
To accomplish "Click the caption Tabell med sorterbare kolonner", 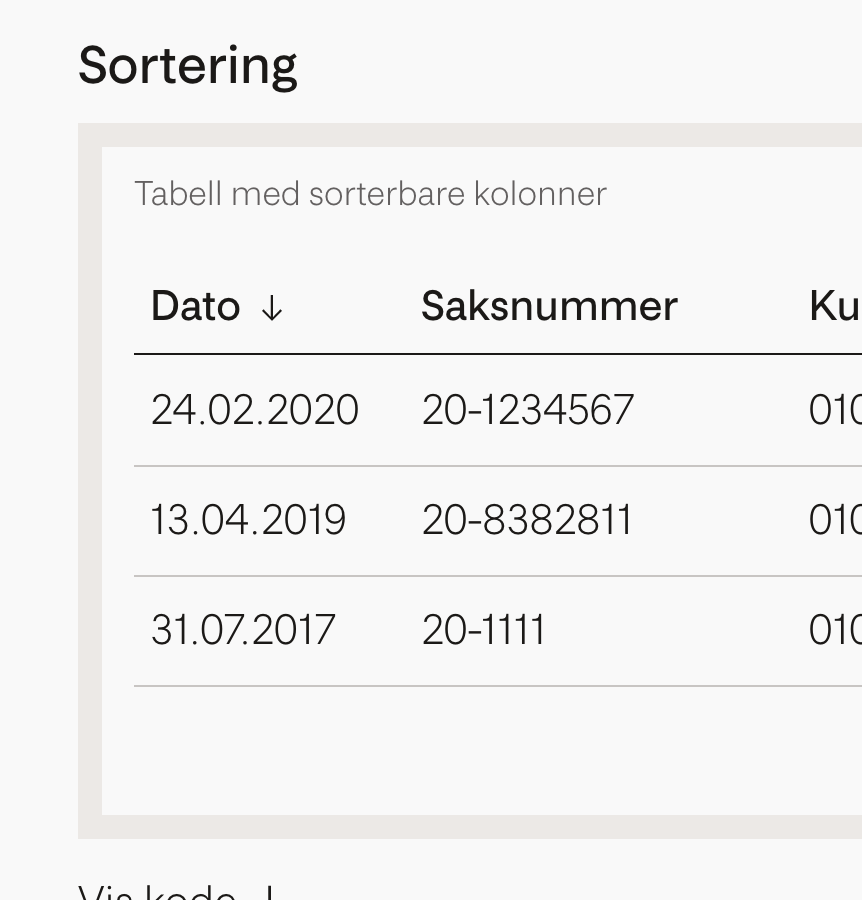I will click(370, 193).
